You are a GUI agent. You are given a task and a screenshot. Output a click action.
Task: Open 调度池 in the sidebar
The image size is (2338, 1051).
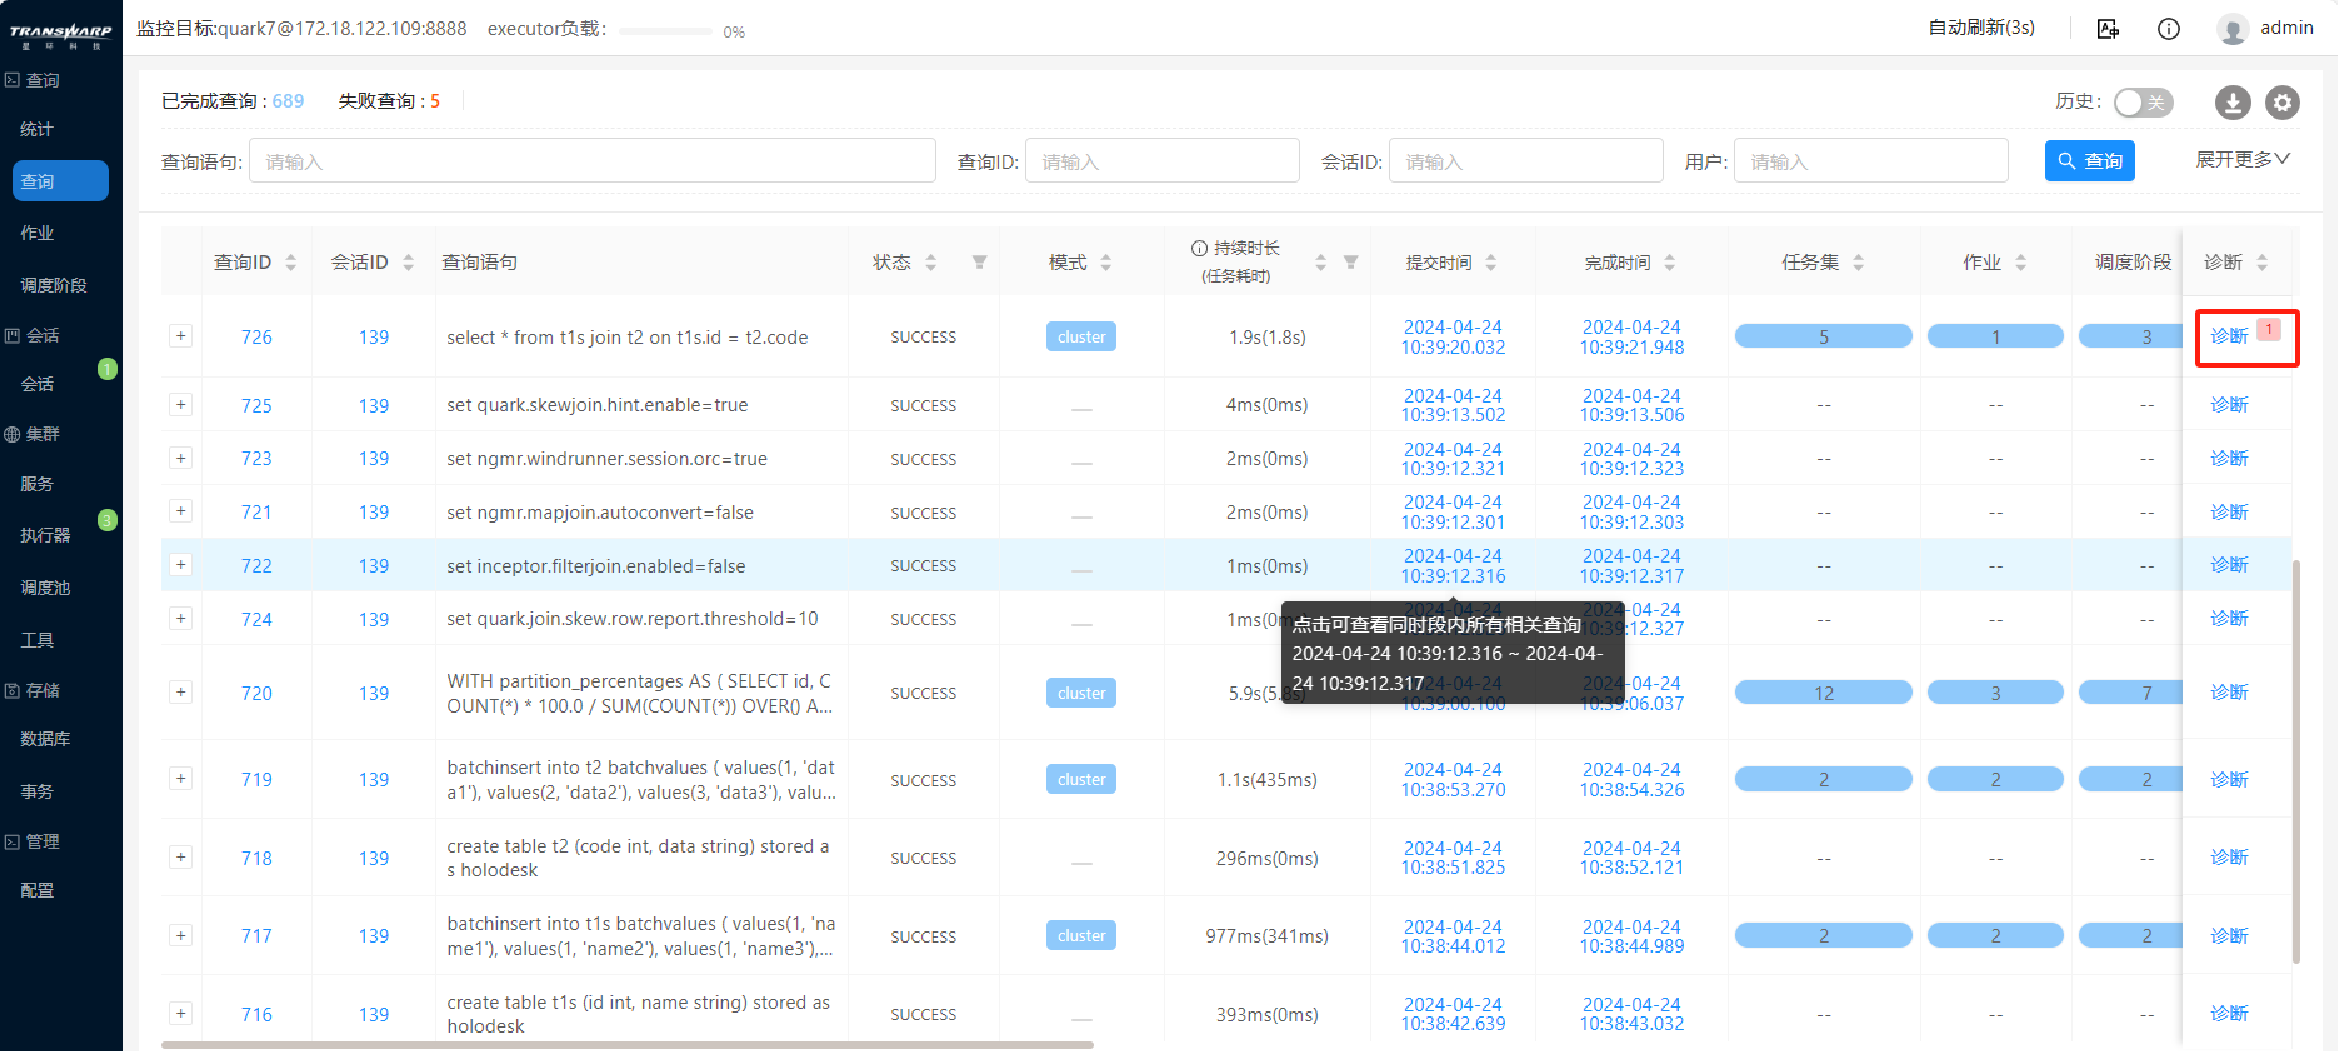[x=45, y=588]
